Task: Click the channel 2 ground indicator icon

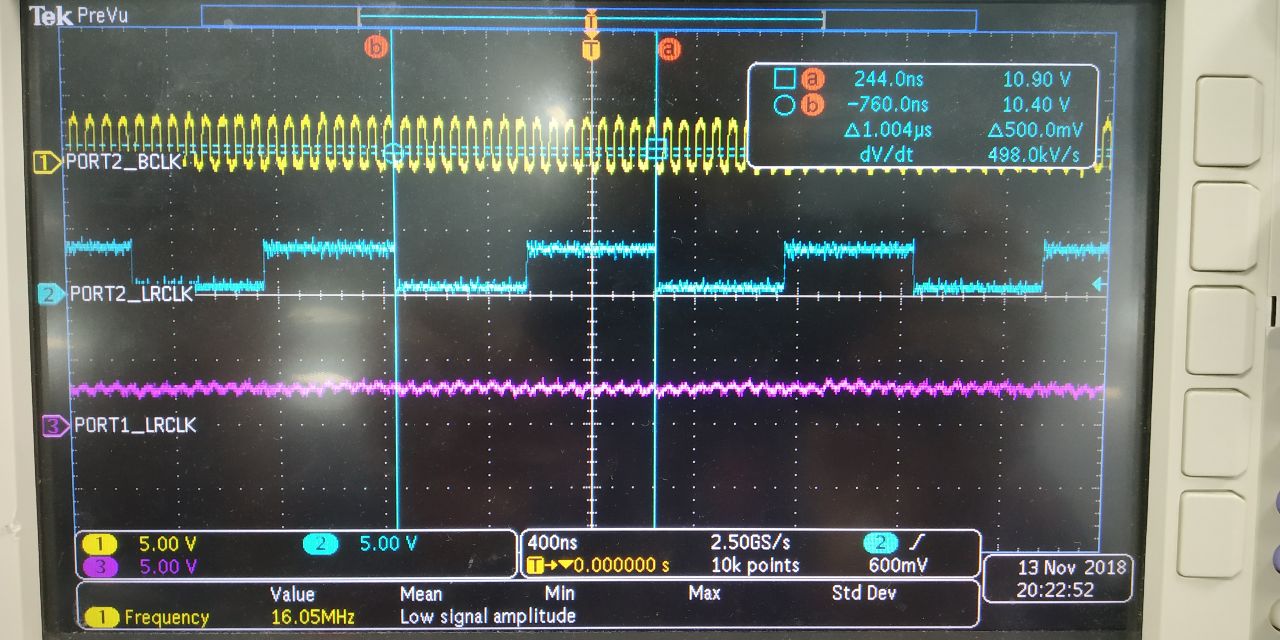Action: tap(50, 293)
